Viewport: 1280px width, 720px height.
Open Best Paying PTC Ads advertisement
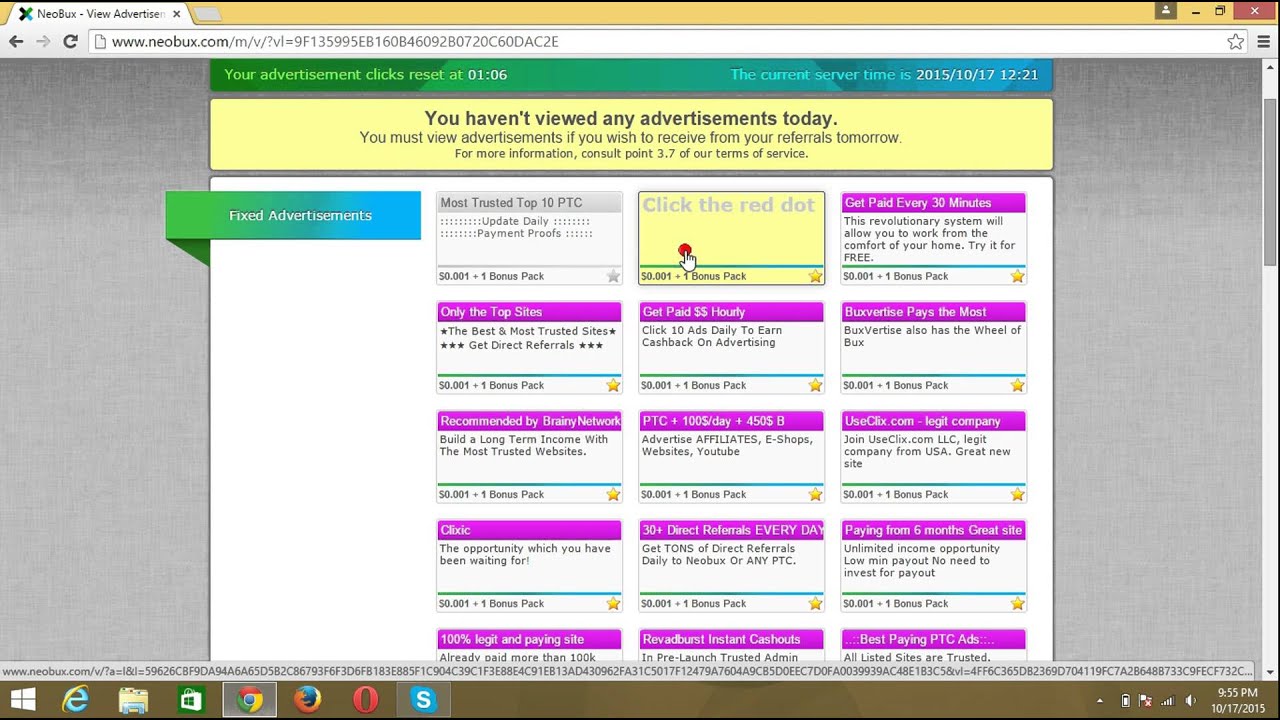933,646
